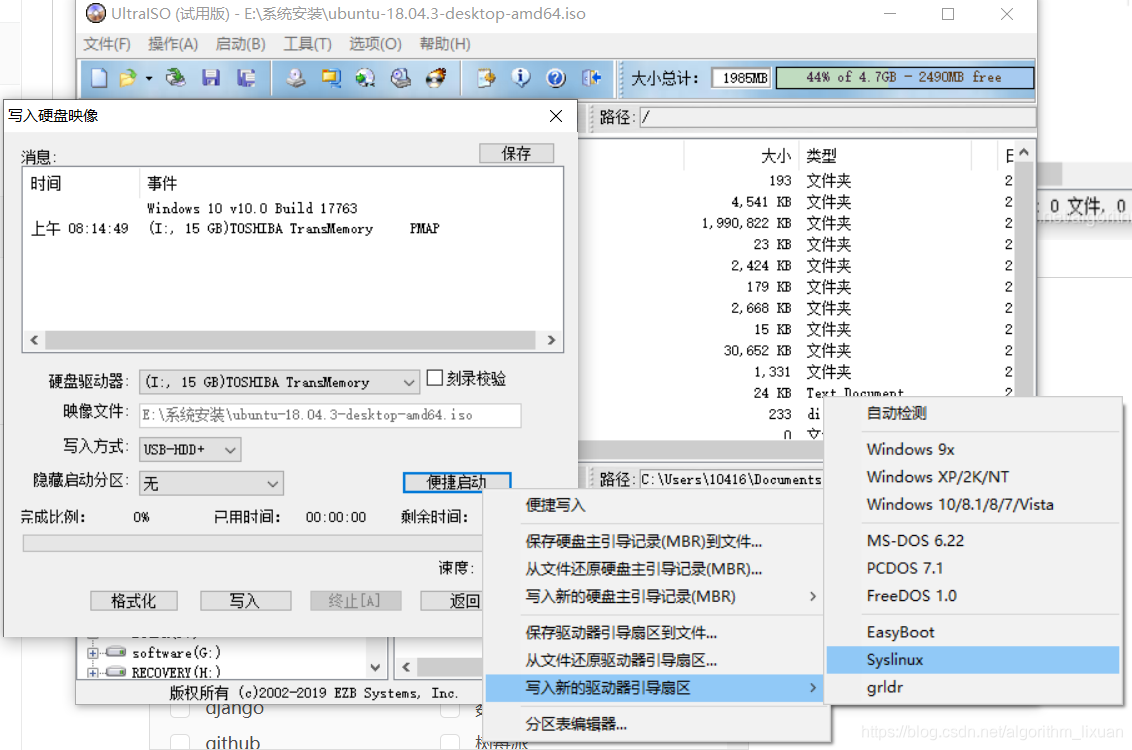Click the 大小总计 1985MB field

click(x=741, y=78)
